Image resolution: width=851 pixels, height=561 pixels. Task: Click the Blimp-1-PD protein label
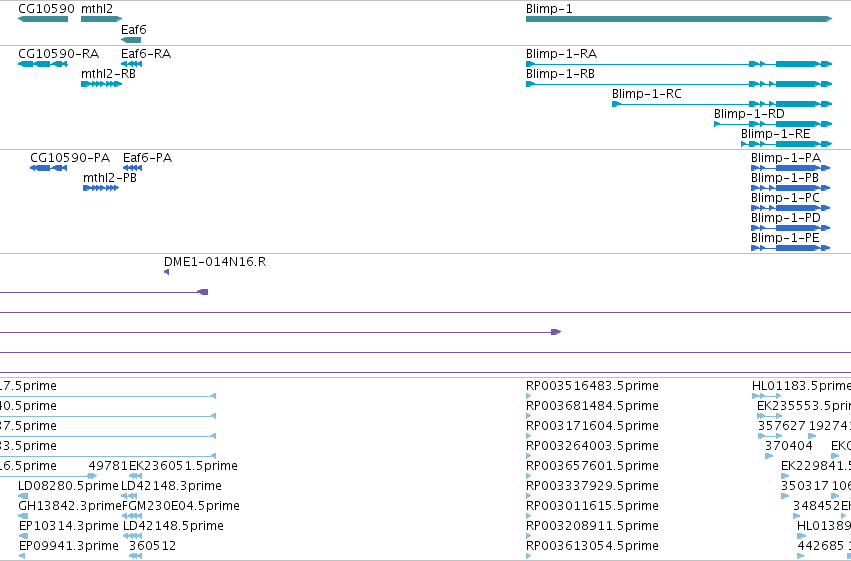(786, 218)
